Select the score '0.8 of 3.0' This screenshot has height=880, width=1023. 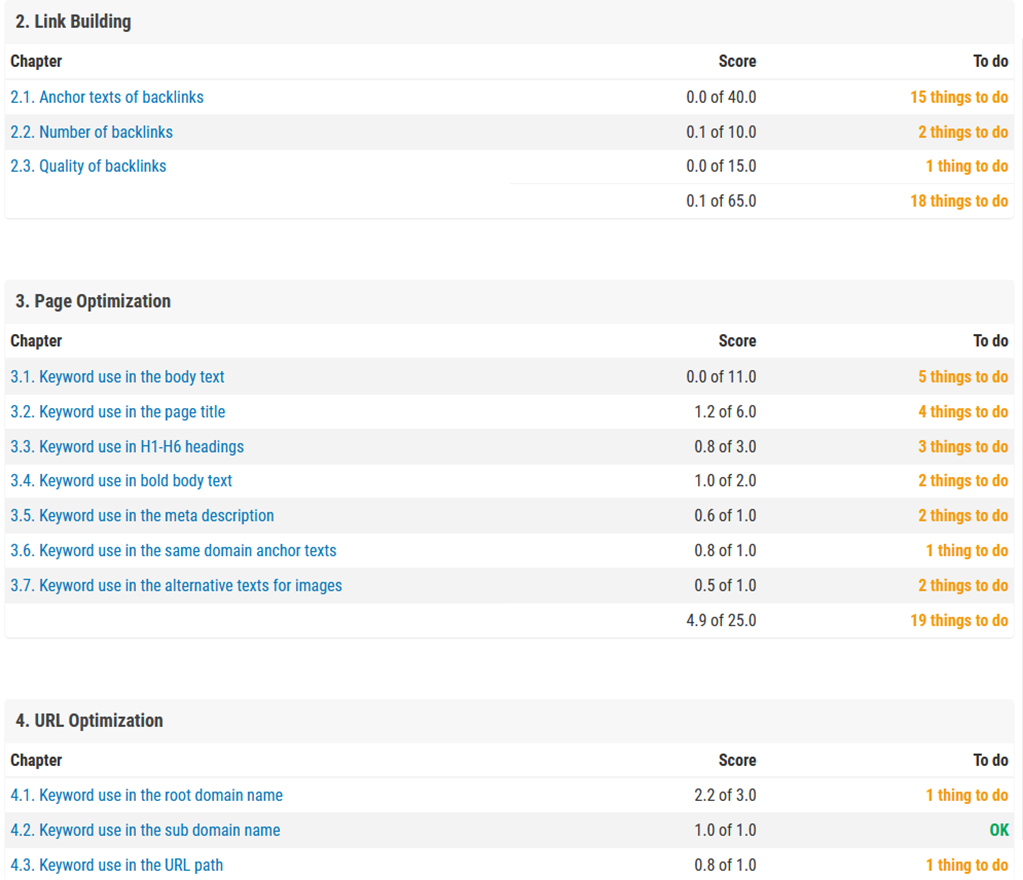pyautogui.click(x=725, y=447)
